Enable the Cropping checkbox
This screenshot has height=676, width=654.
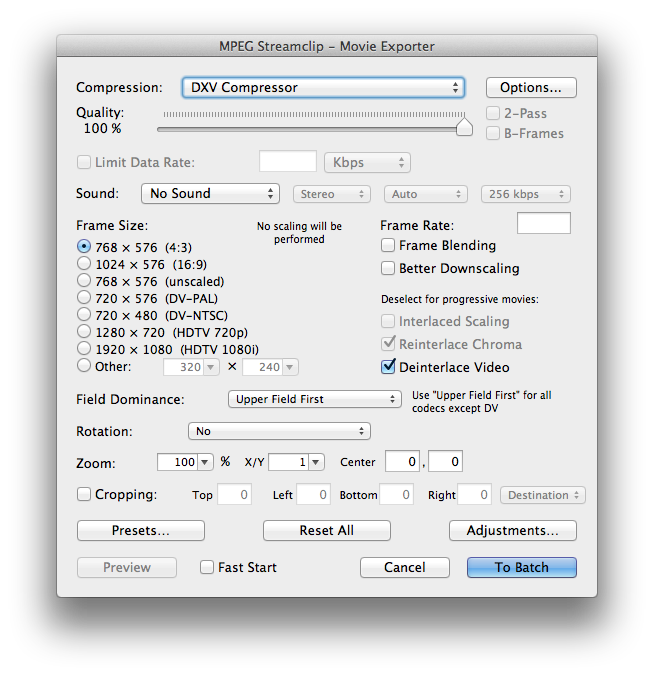[x=84, y=494]
